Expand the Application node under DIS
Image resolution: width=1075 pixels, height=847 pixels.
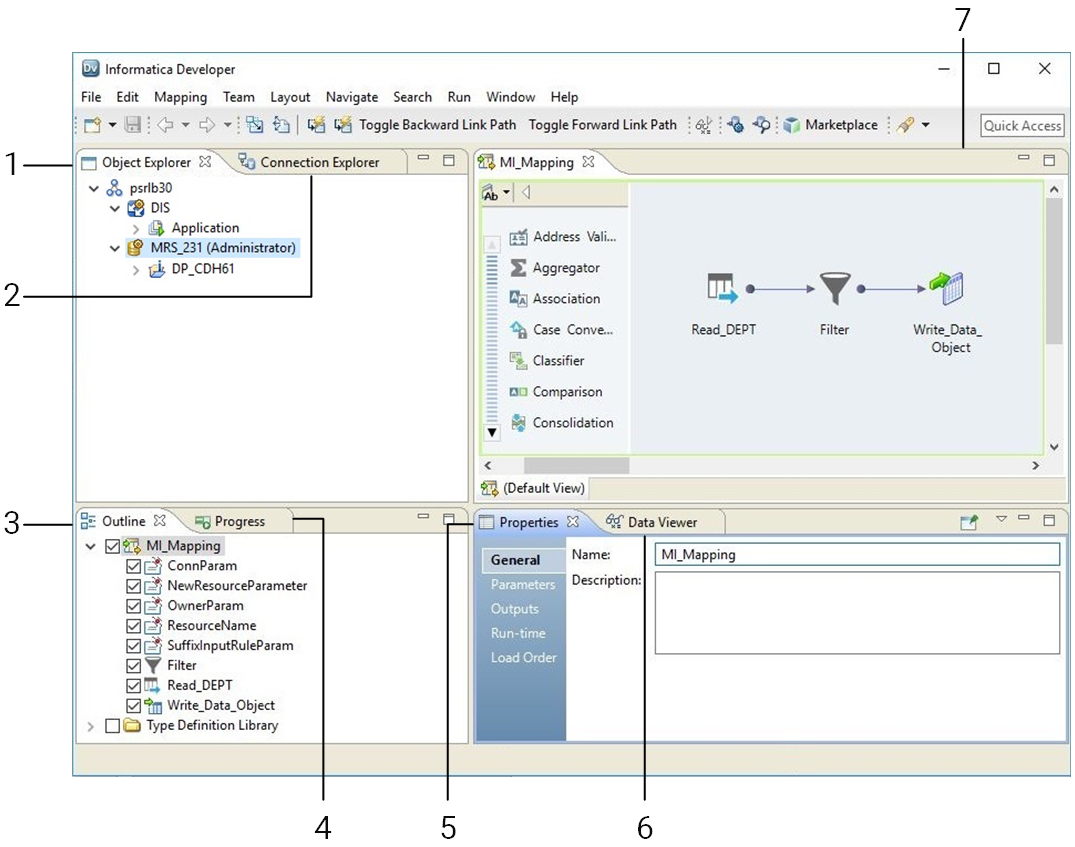click(136, 228)
